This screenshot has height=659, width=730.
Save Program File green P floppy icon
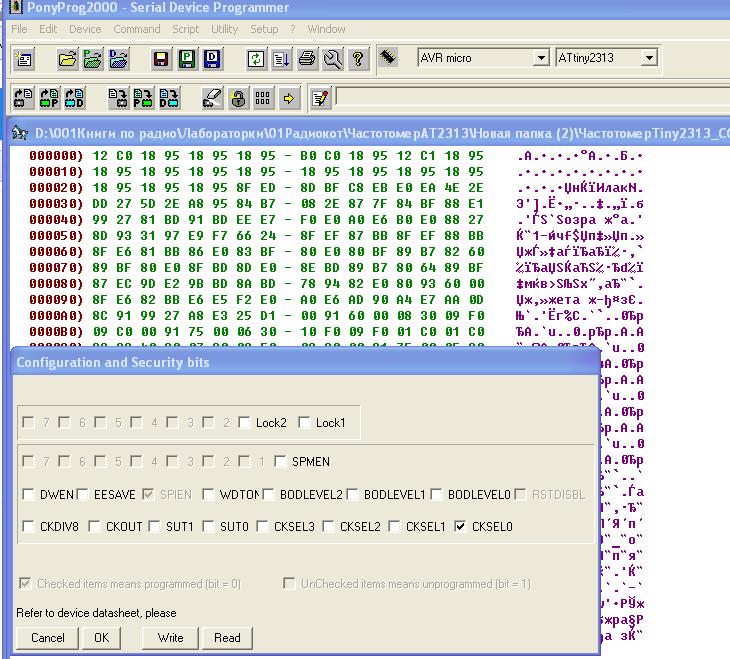[x=187, y=59]
